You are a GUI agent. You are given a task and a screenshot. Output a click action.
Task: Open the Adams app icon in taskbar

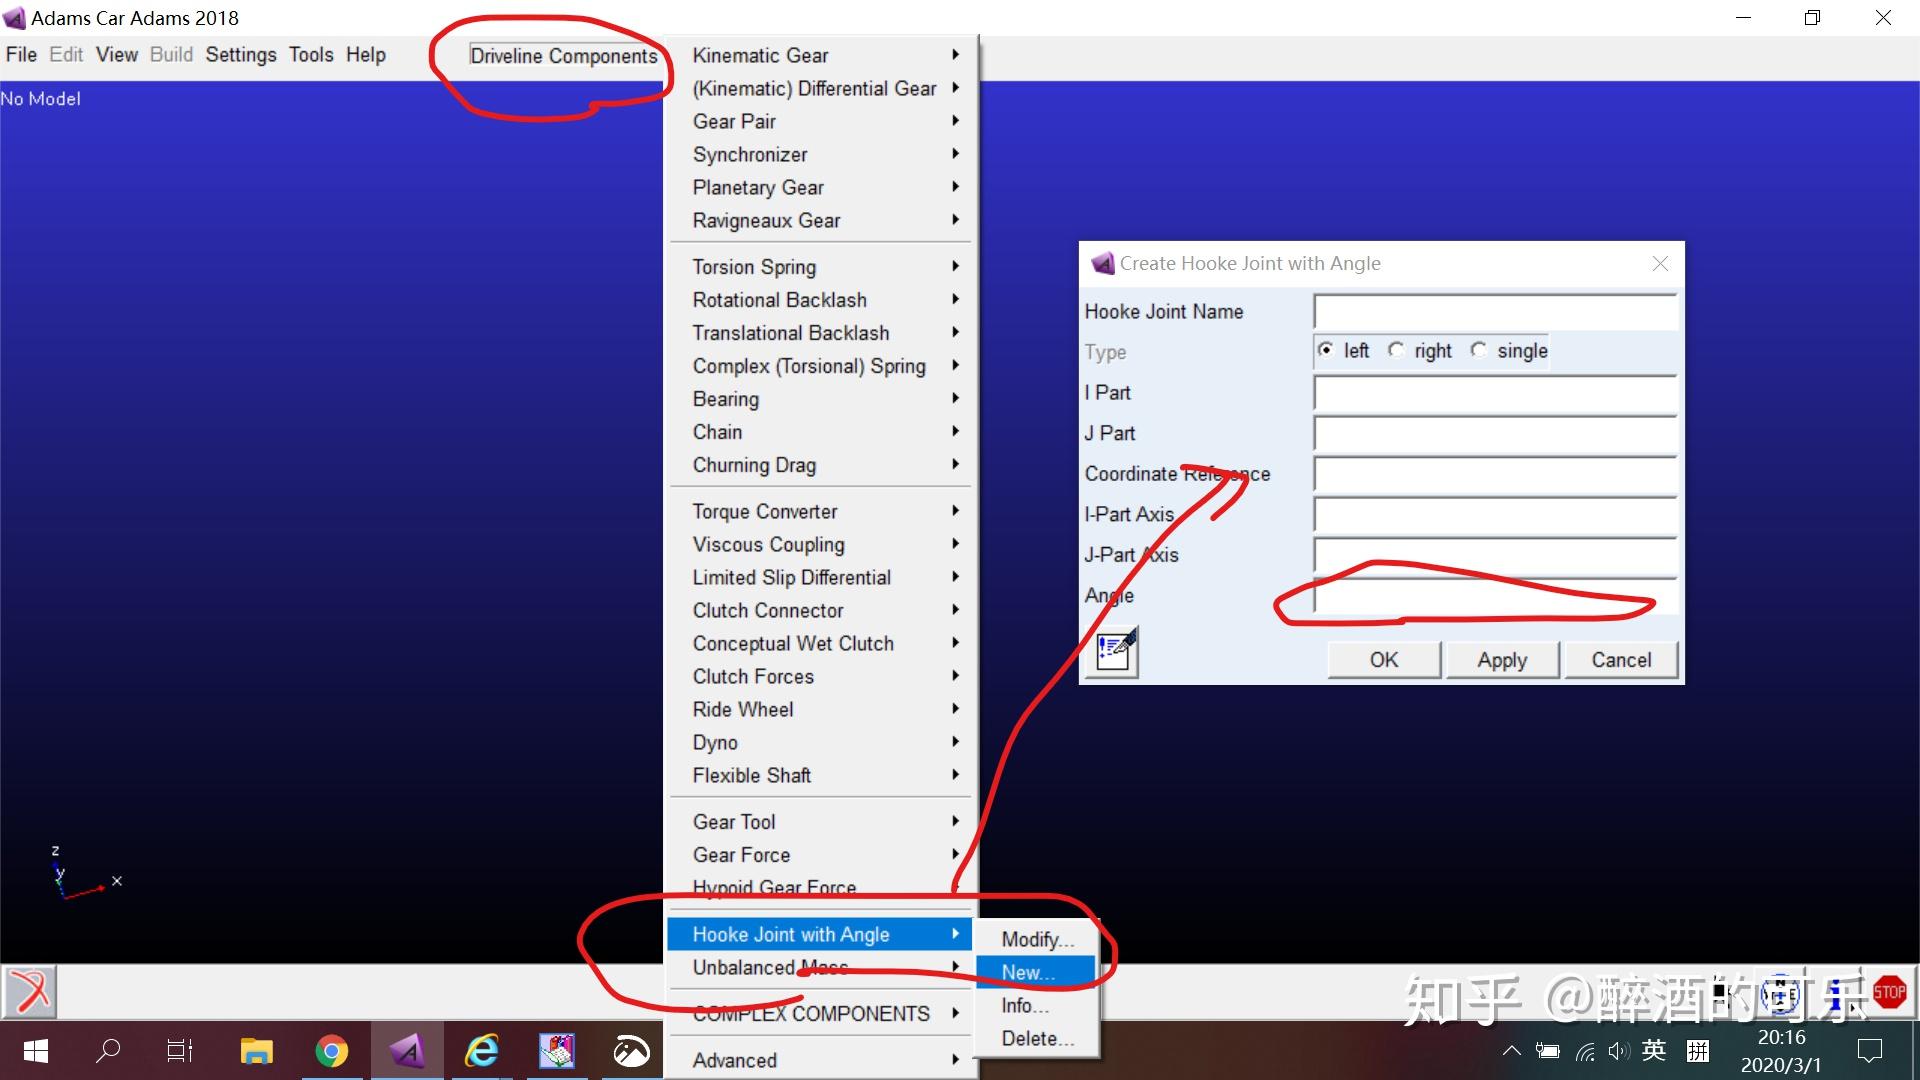(x=407, y=1051)
